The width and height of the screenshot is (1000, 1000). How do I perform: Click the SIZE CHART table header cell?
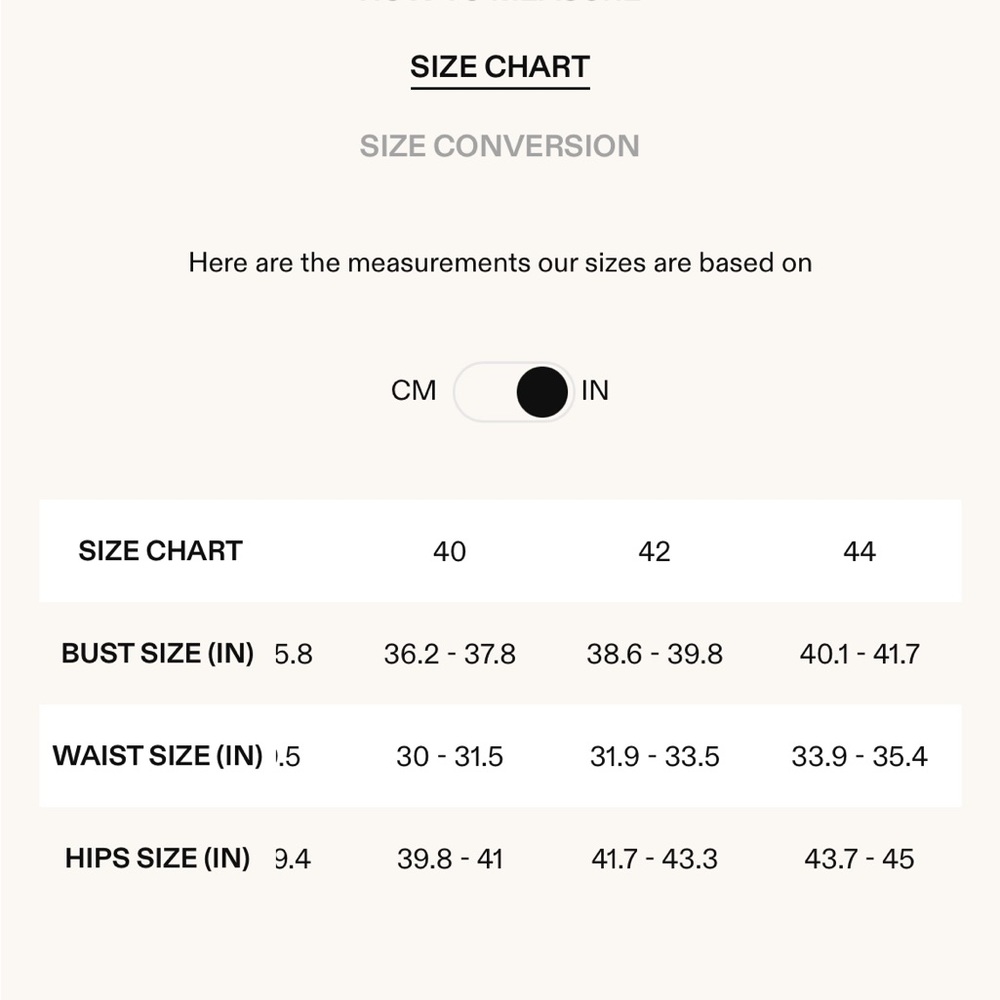click(160, 551)
